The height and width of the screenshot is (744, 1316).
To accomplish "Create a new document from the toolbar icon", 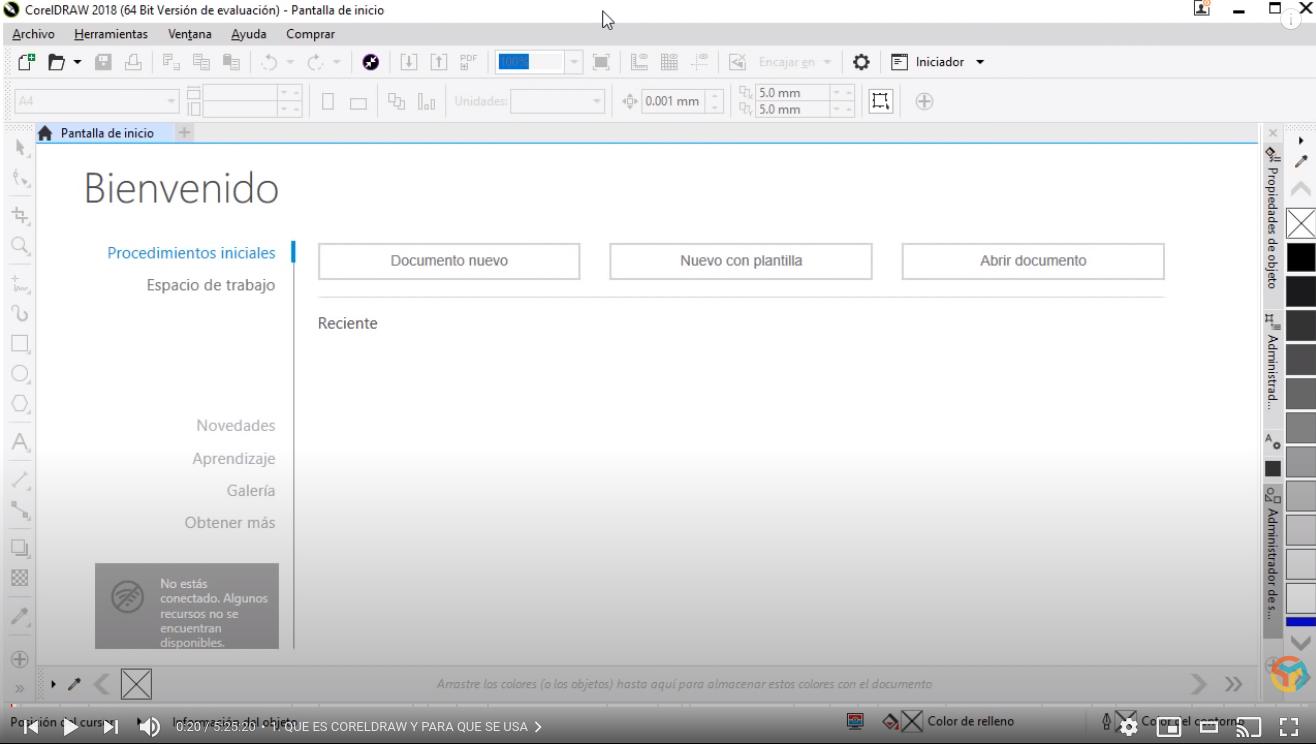I will tap(26, 62).
